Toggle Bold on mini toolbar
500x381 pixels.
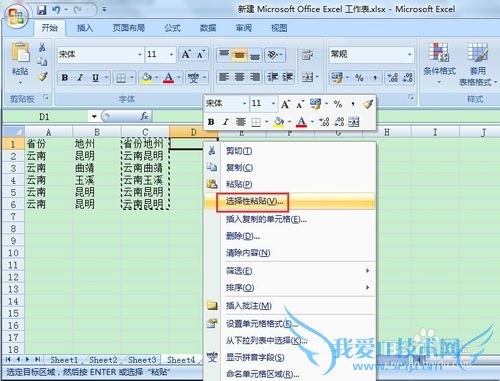click(x=211, y=122)
